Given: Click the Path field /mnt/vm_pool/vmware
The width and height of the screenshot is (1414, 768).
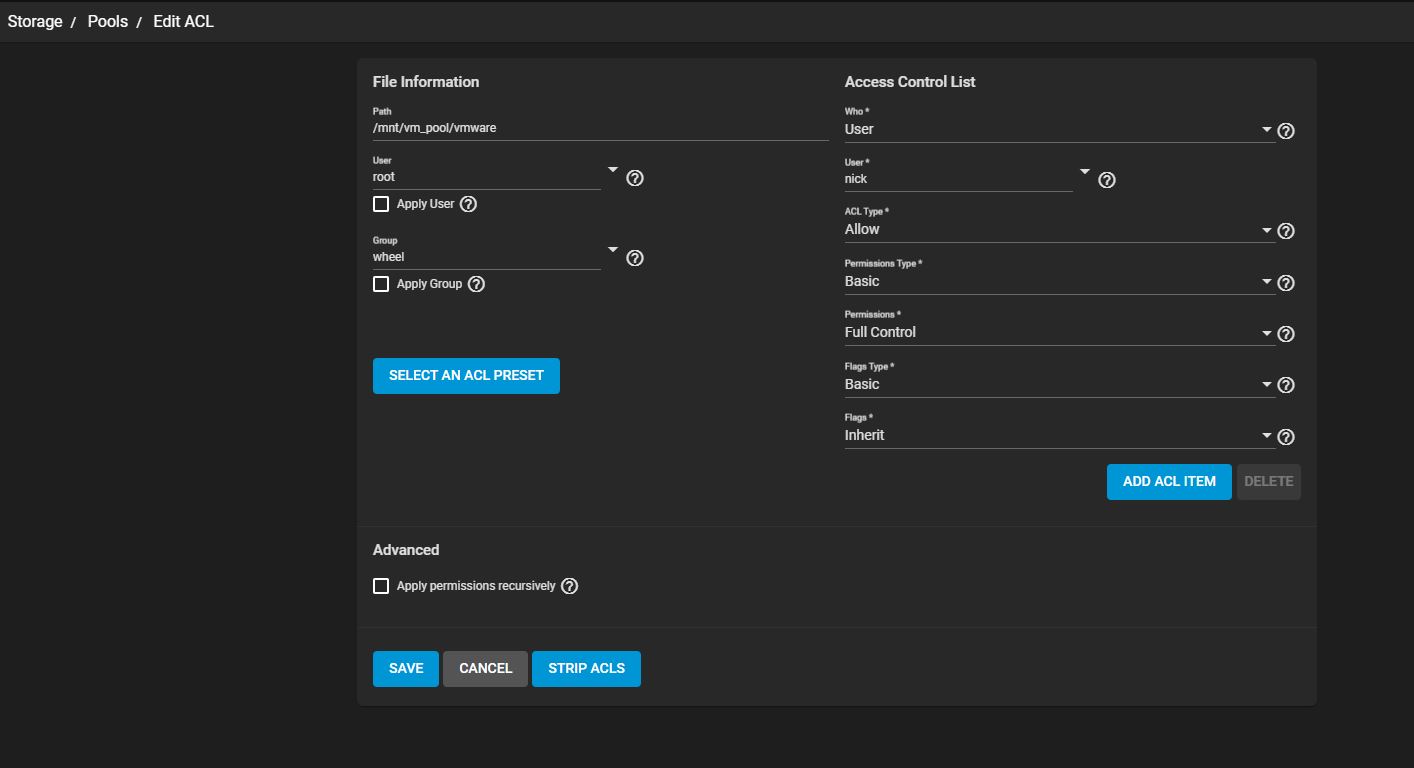Looking at the screenshot, I should point(600,128).
